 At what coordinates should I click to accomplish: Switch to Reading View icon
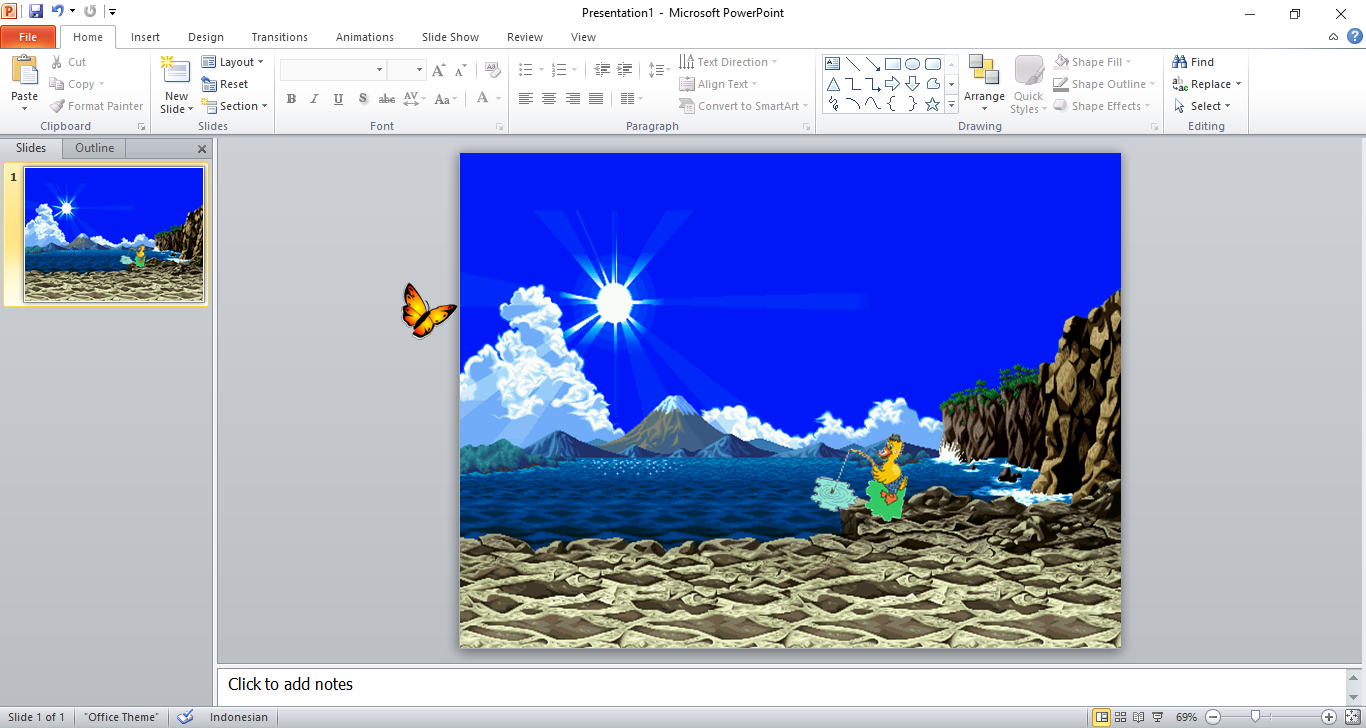tap(1138, 717)
